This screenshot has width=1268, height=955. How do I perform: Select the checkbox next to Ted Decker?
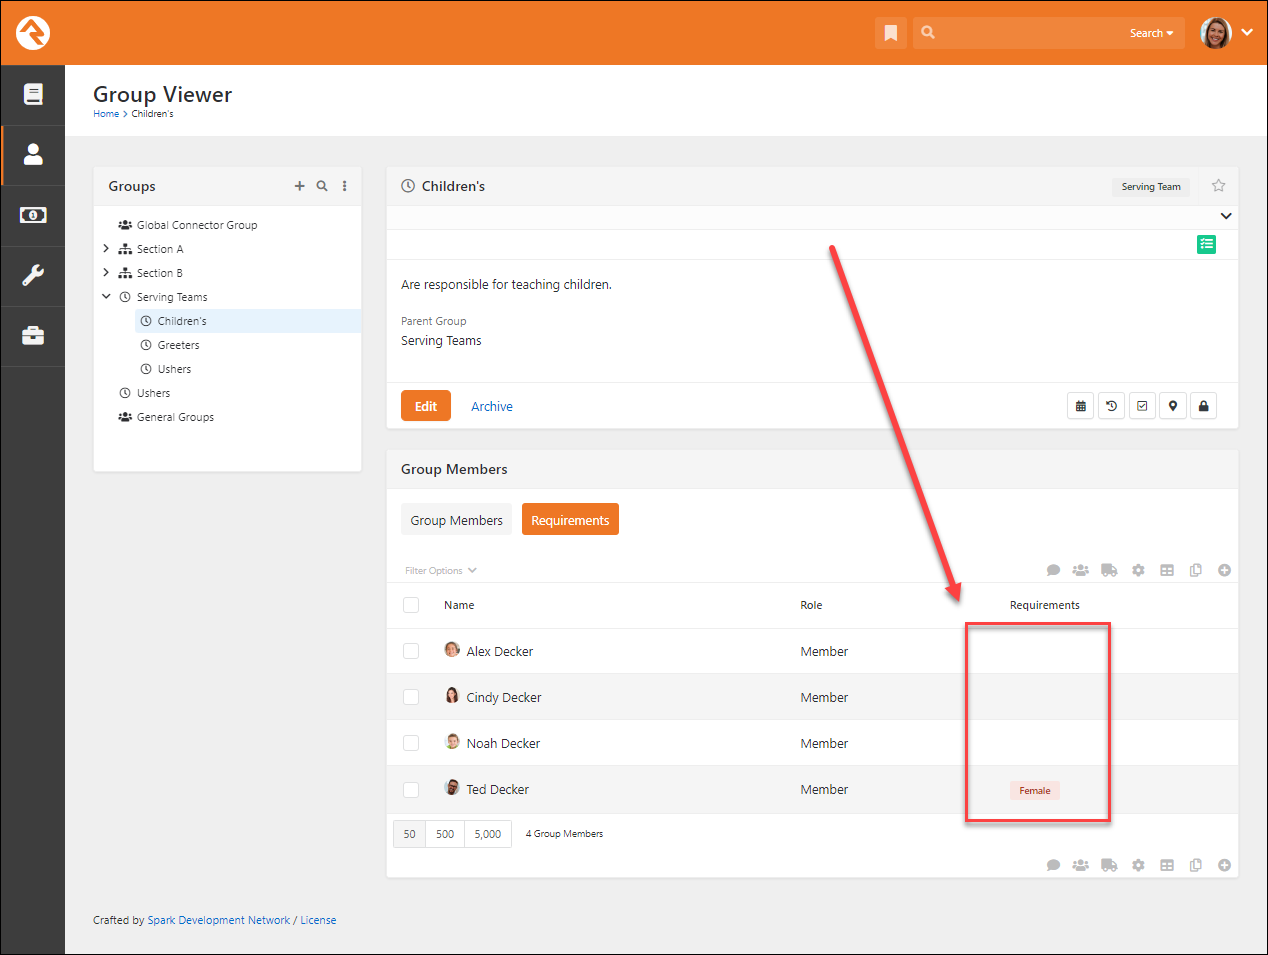tap(411, 789)
